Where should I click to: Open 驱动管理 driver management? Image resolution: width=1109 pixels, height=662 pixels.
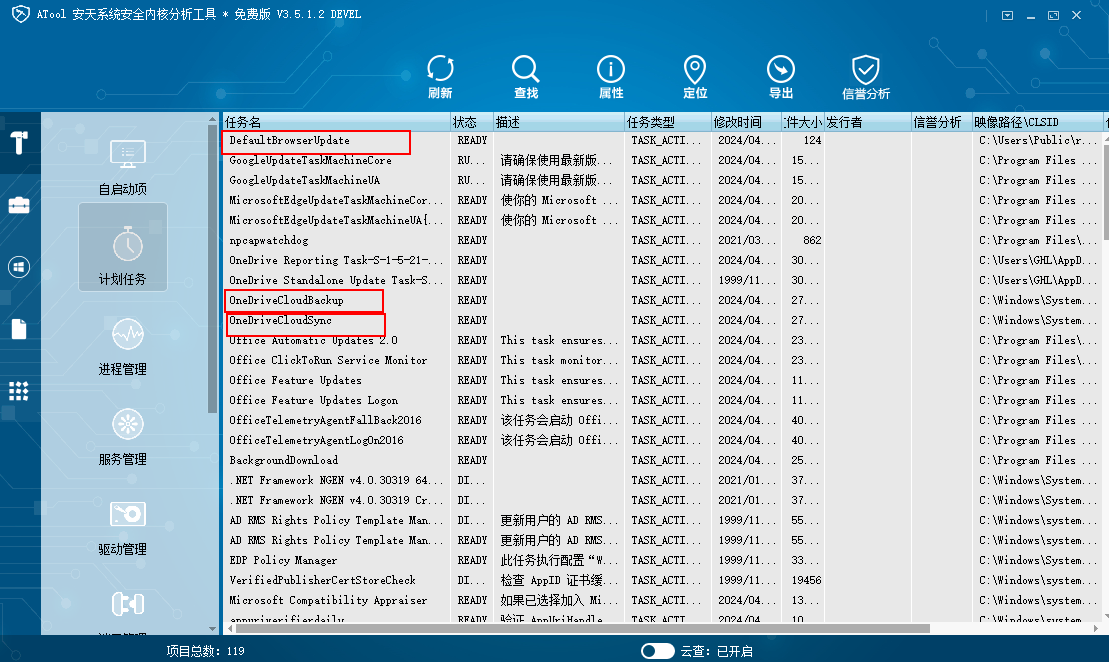click(123, 528)
